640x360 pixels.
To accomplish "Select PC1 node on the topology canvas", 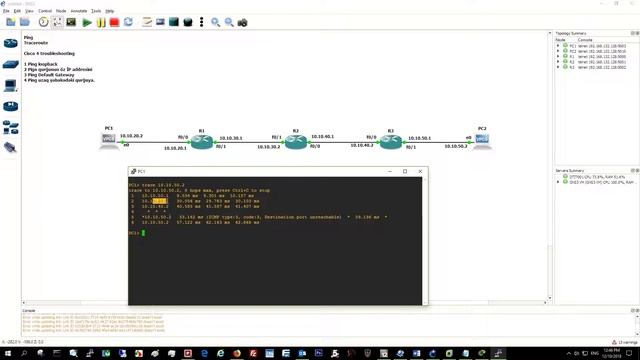I will [x=109, y=140].
